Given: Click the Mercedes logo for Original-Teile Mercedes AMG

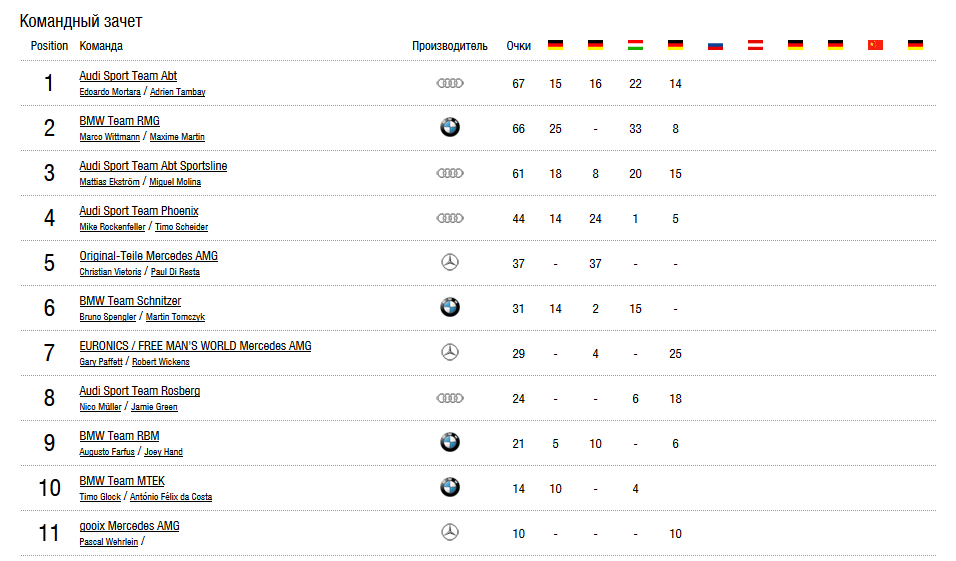Looking at the screenshot, I should [450, 262].
